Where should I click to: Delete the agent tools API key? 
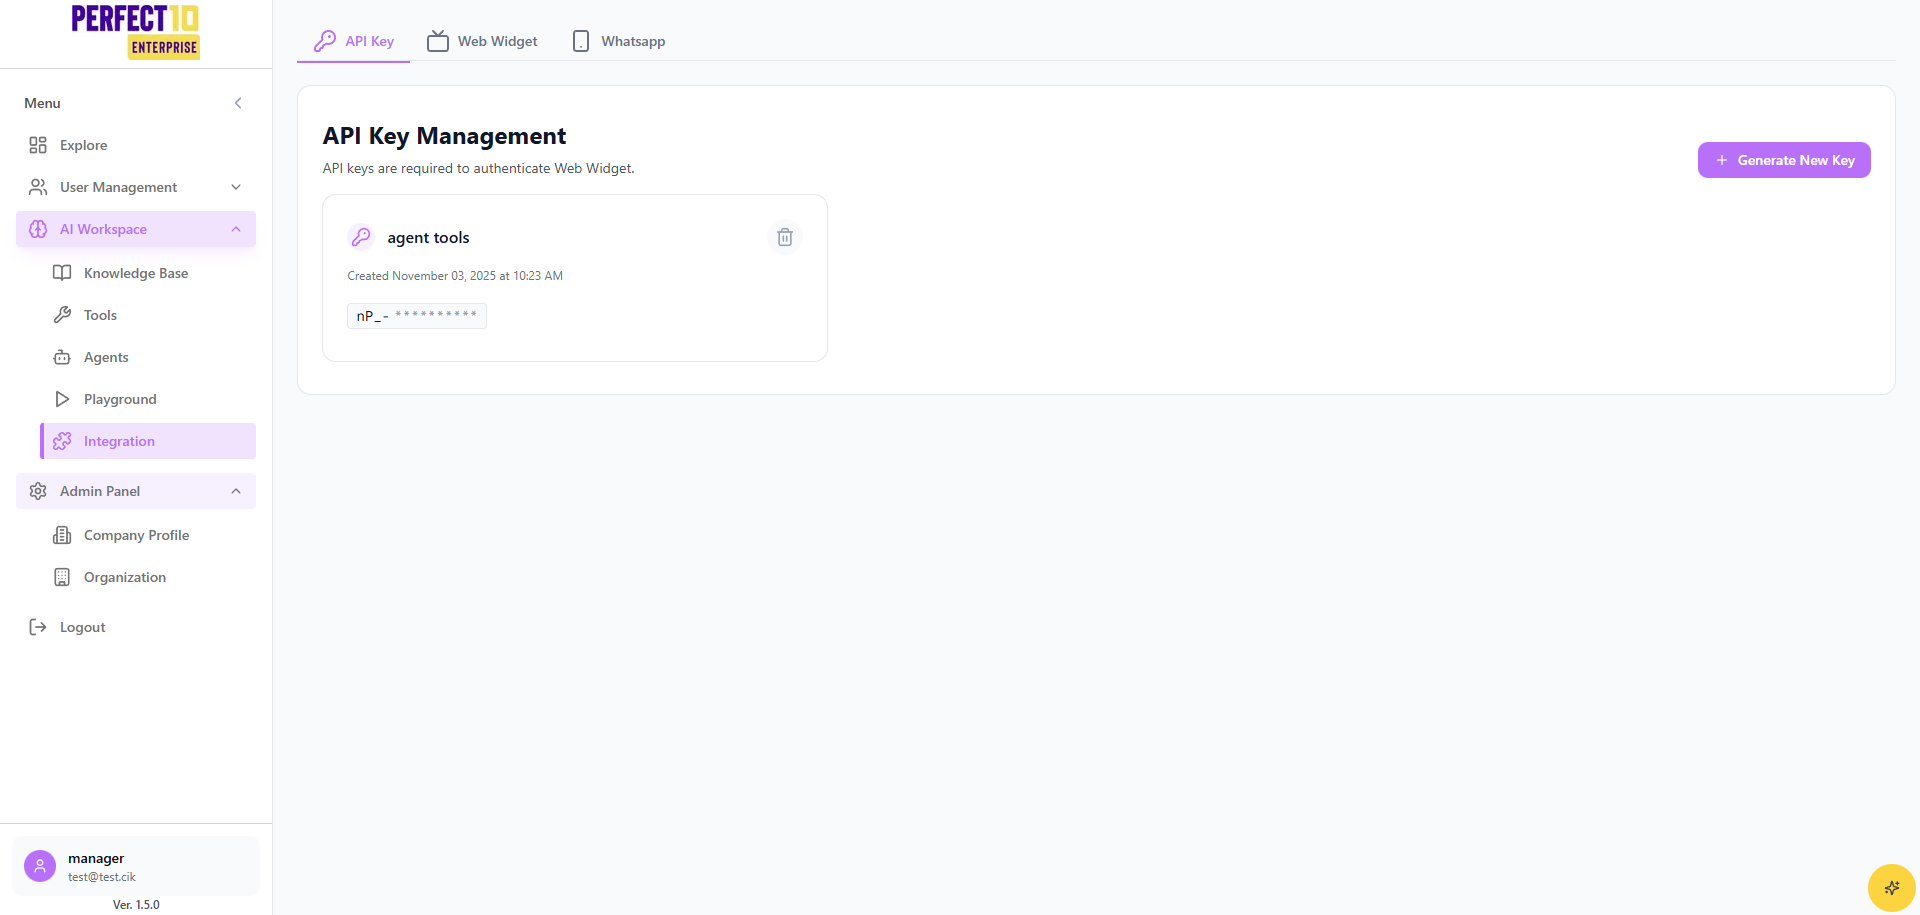pos(785,237)
